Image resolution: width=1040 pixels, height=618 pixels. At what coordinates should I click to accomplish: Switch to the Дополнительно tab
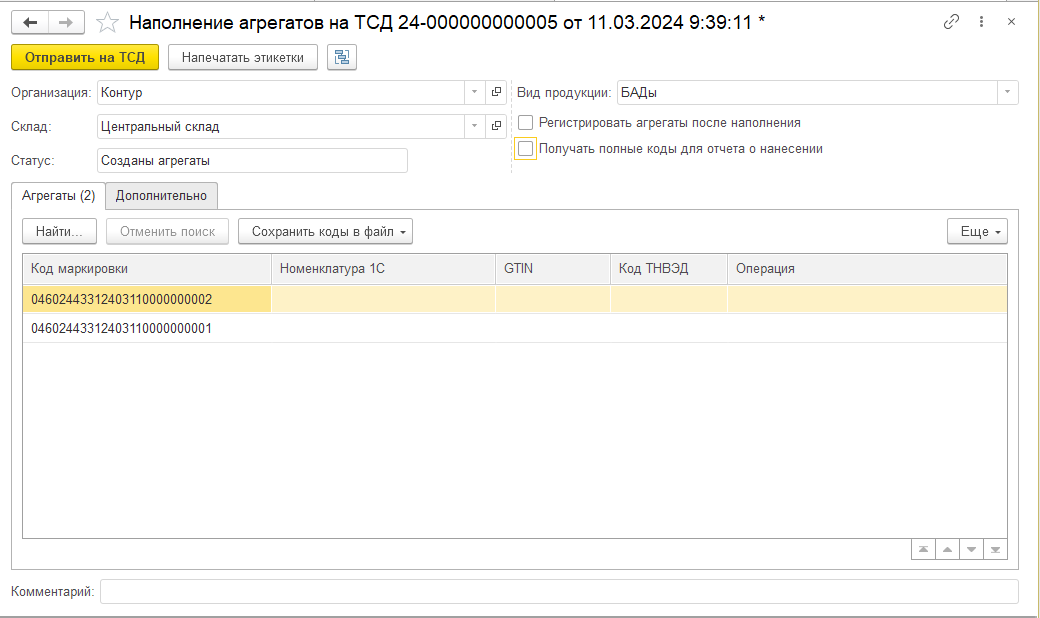click(161, 196)
